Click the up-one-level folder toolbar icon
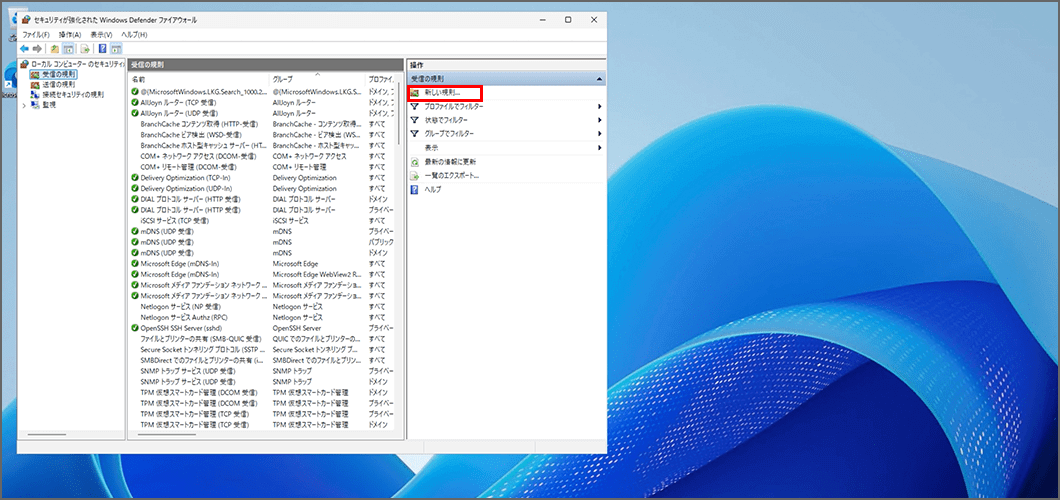The height and width of the screenshot is (500, 1060). pos(55,48)
